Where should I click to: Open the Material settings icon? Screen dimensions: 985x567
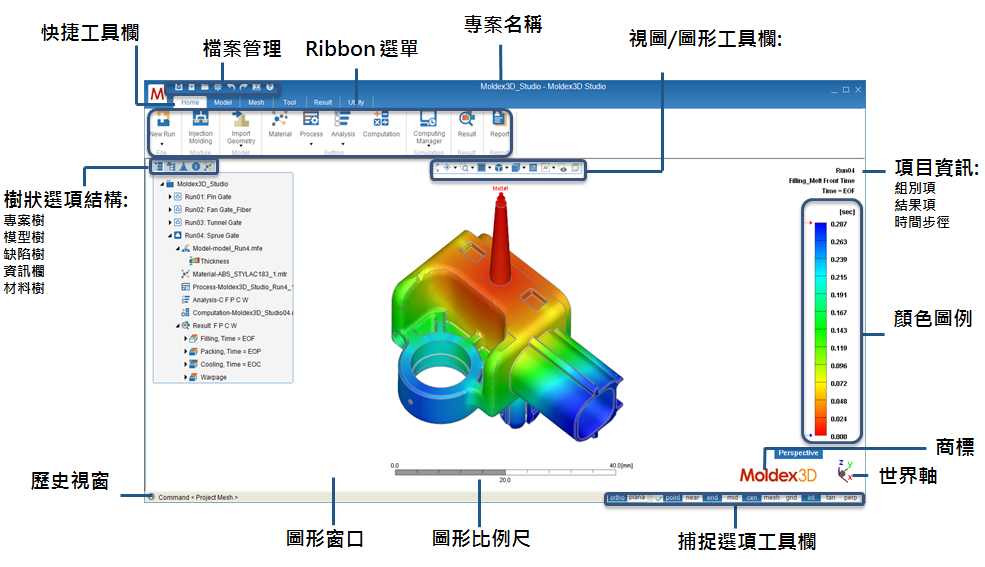[280, 118]
